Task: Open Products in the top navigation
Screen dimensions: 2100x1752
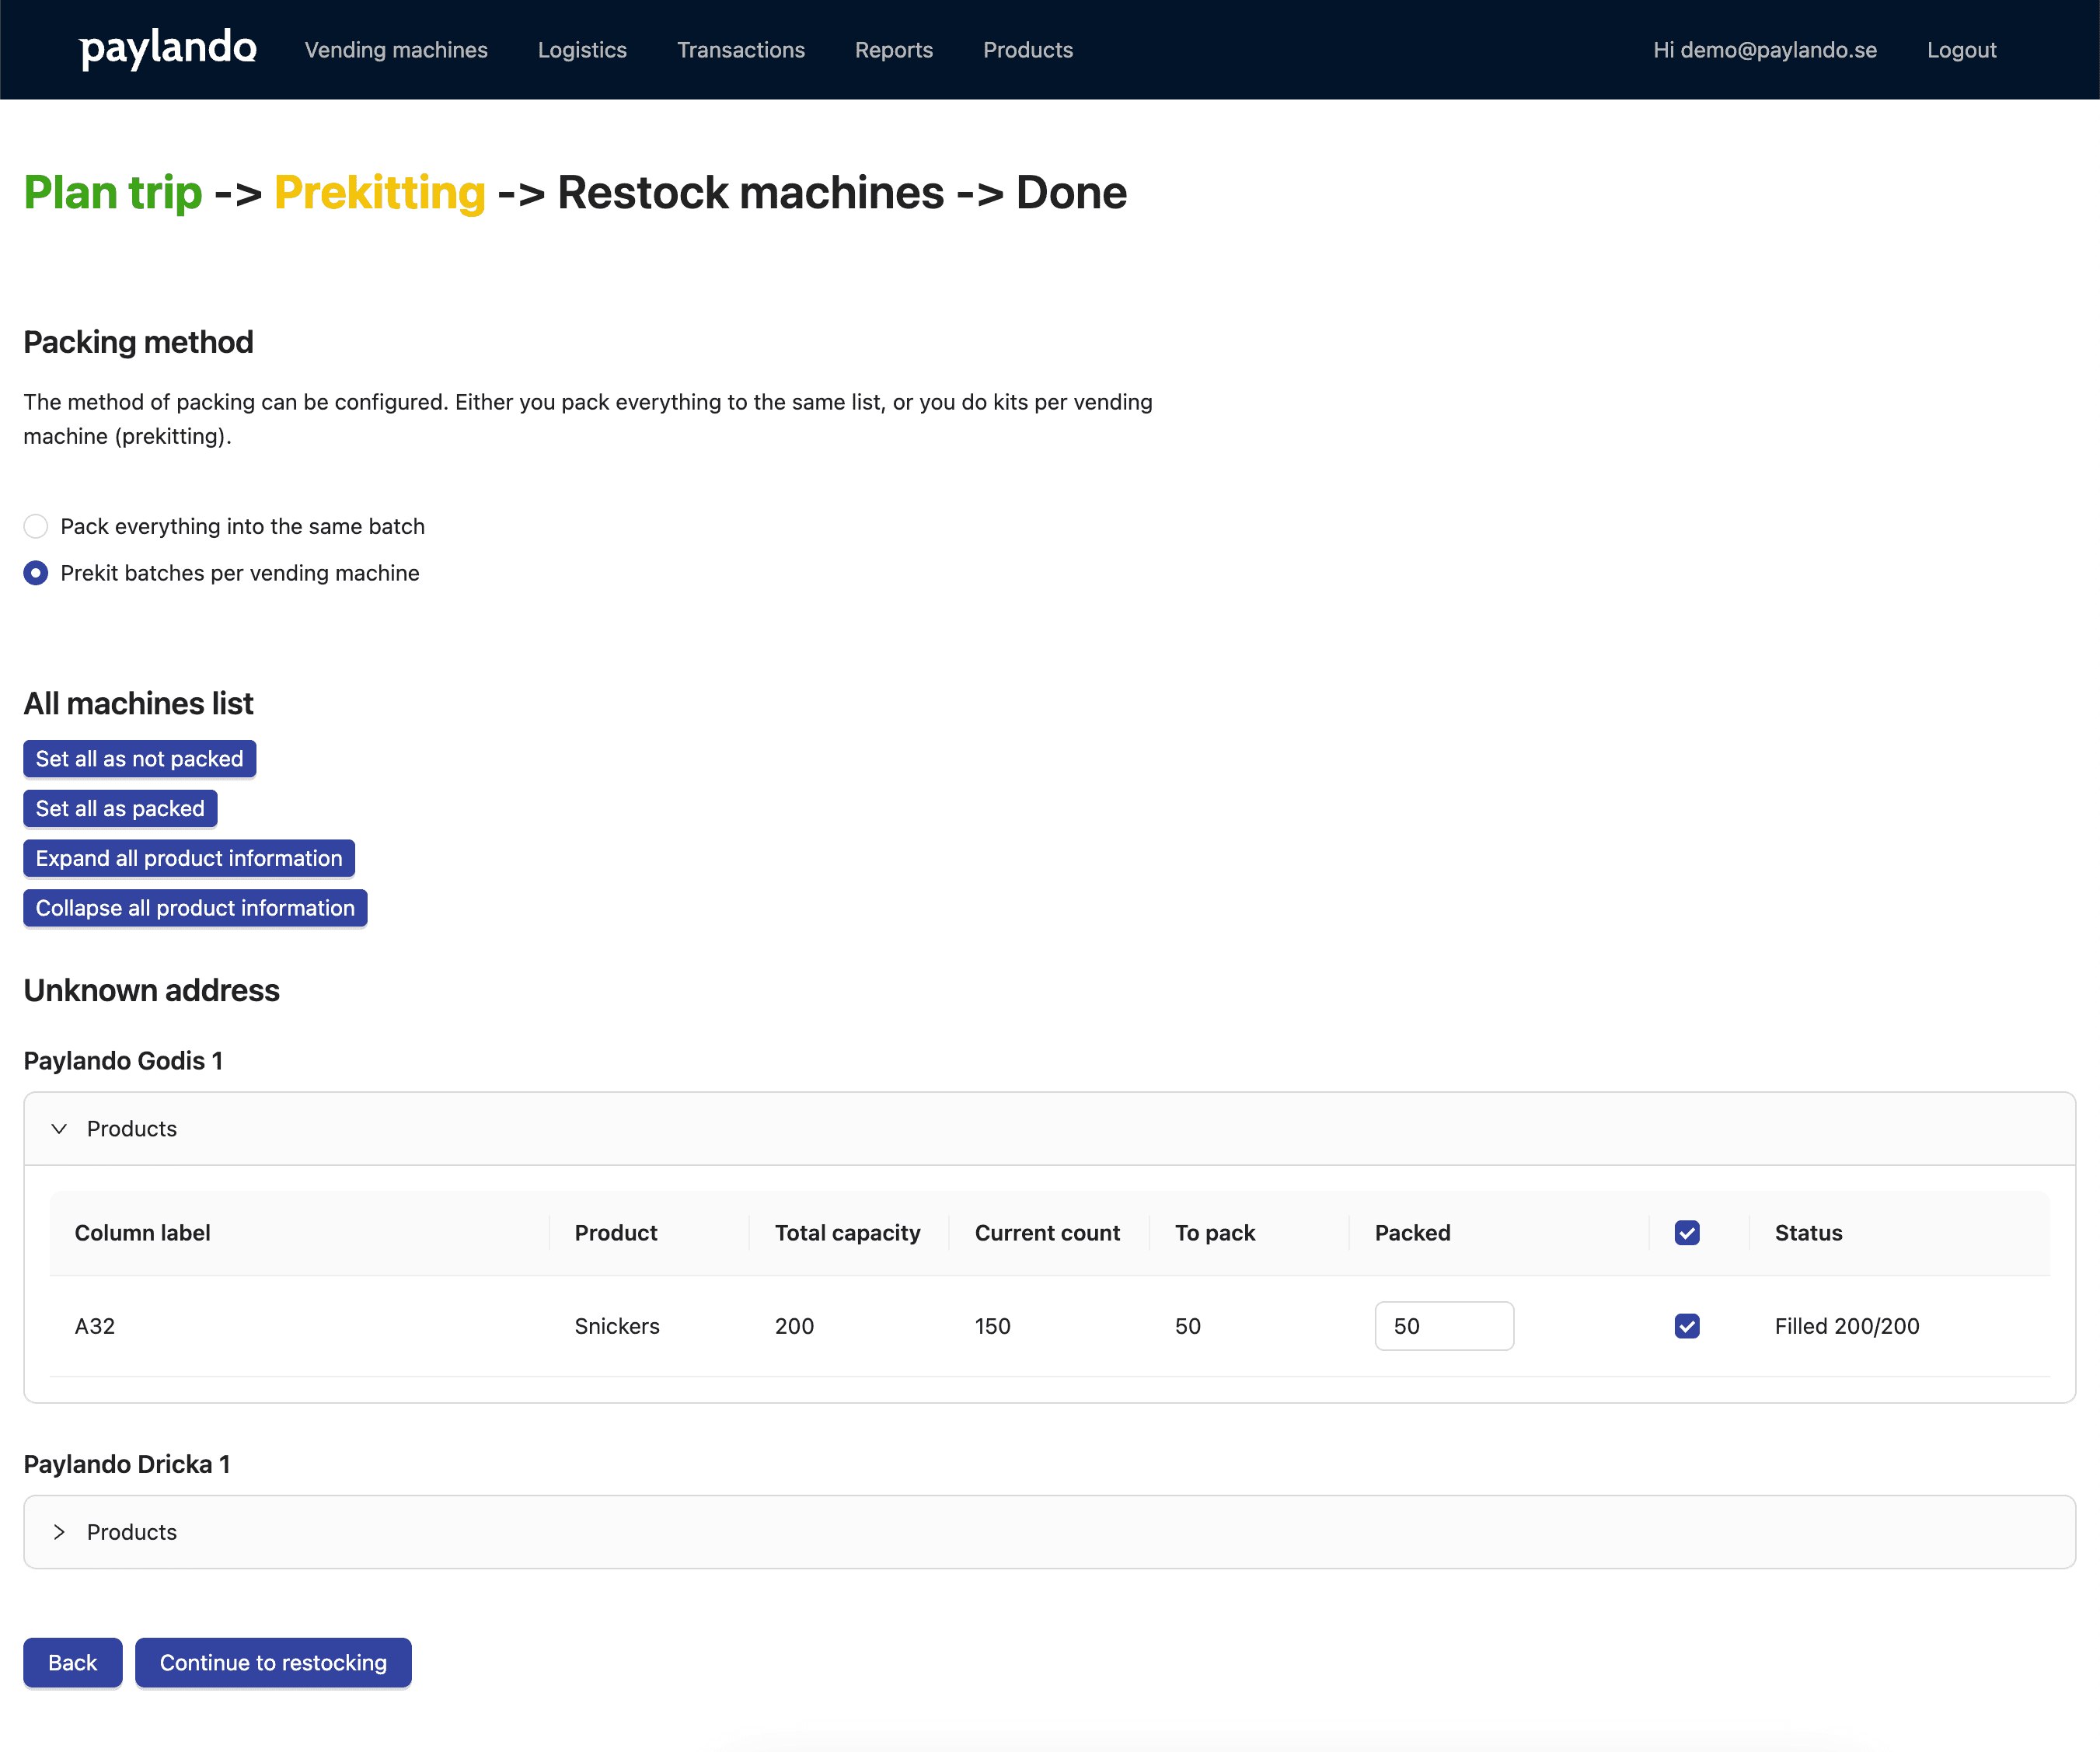Action: (x=1028, y=50)
